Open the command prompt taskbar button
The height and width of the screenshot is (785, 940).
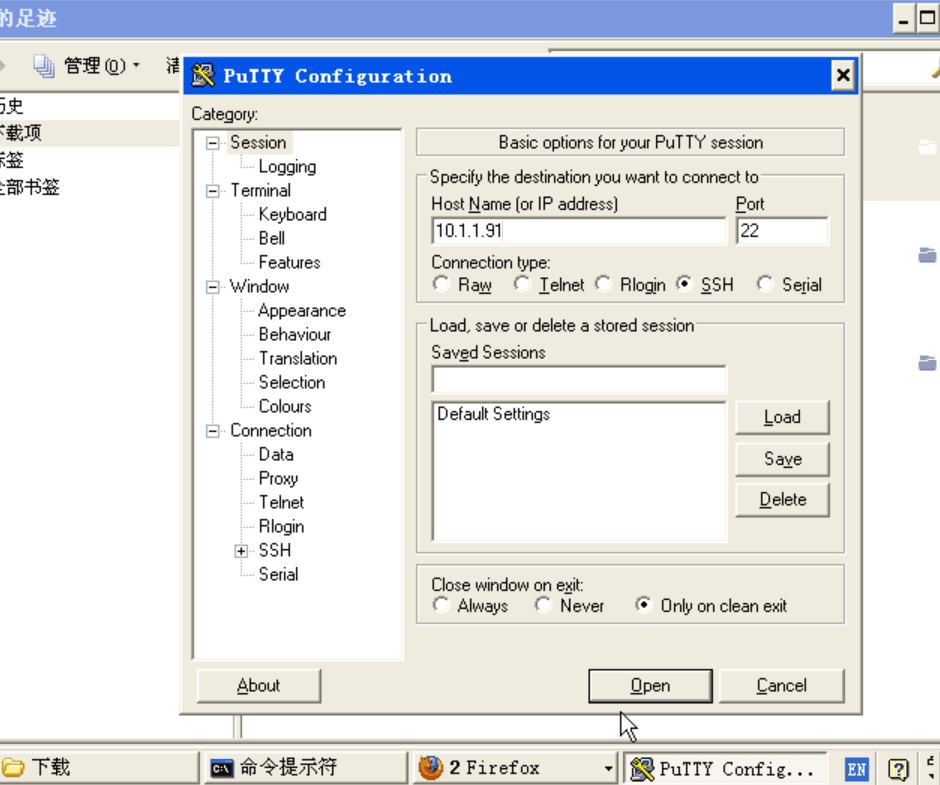click(305, 768)
